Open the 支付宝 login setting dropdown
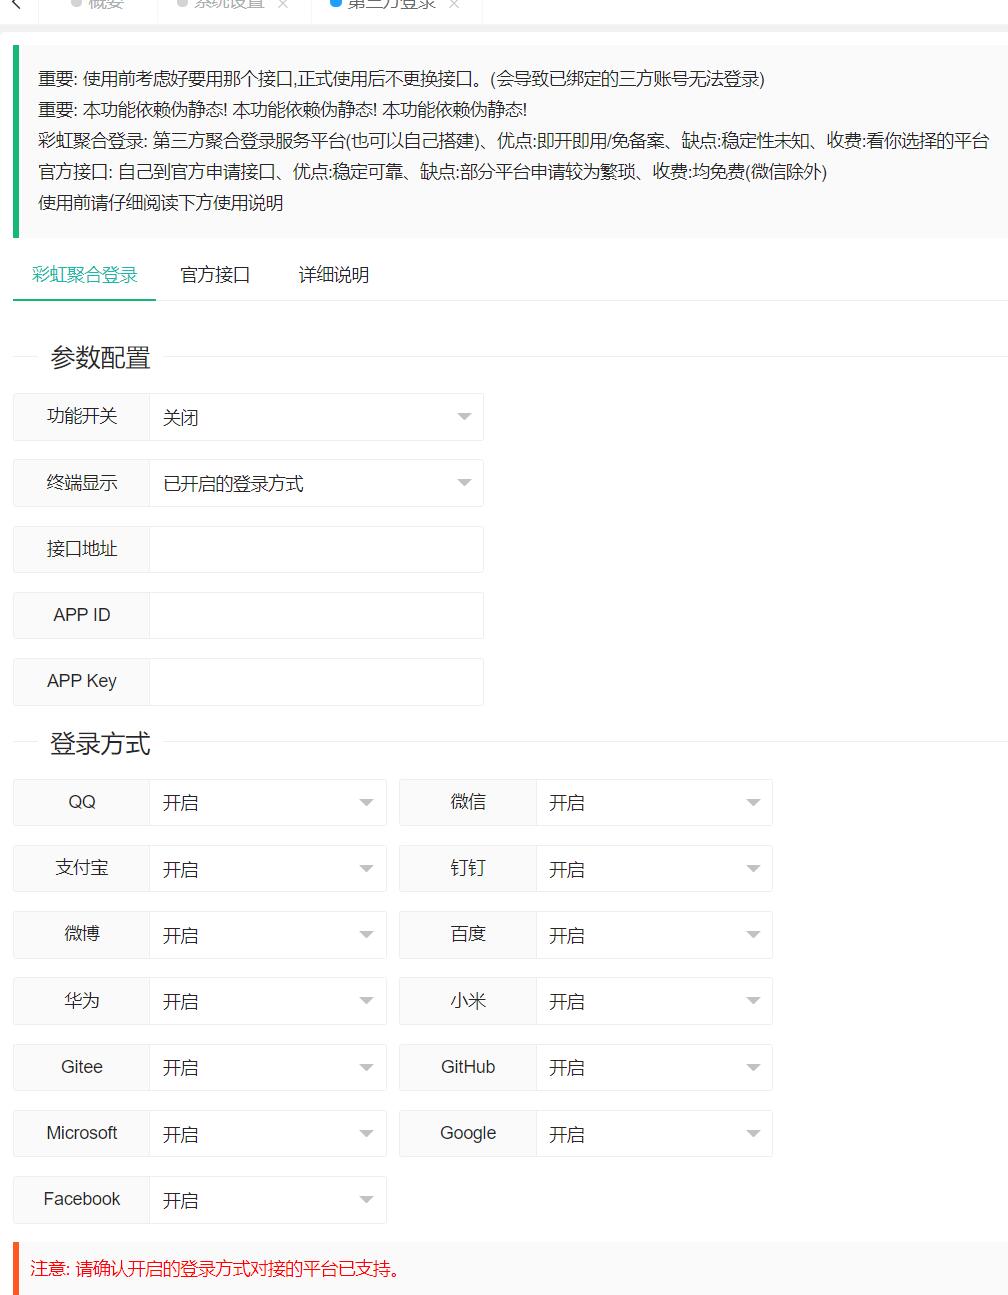 pyautogui.click(x=267, y=868)
